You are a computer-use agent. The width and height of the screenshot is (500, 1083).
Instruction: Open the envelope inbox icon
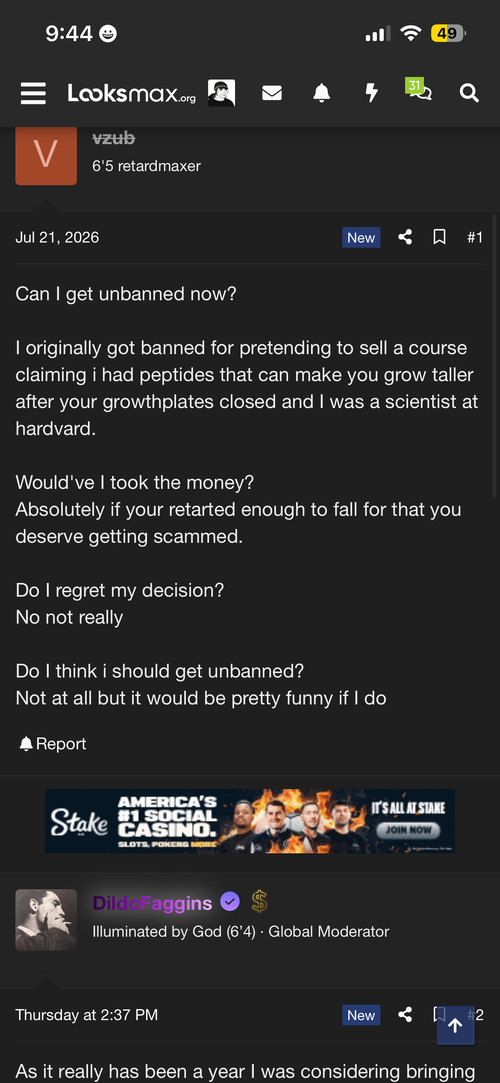pos(272,93)
